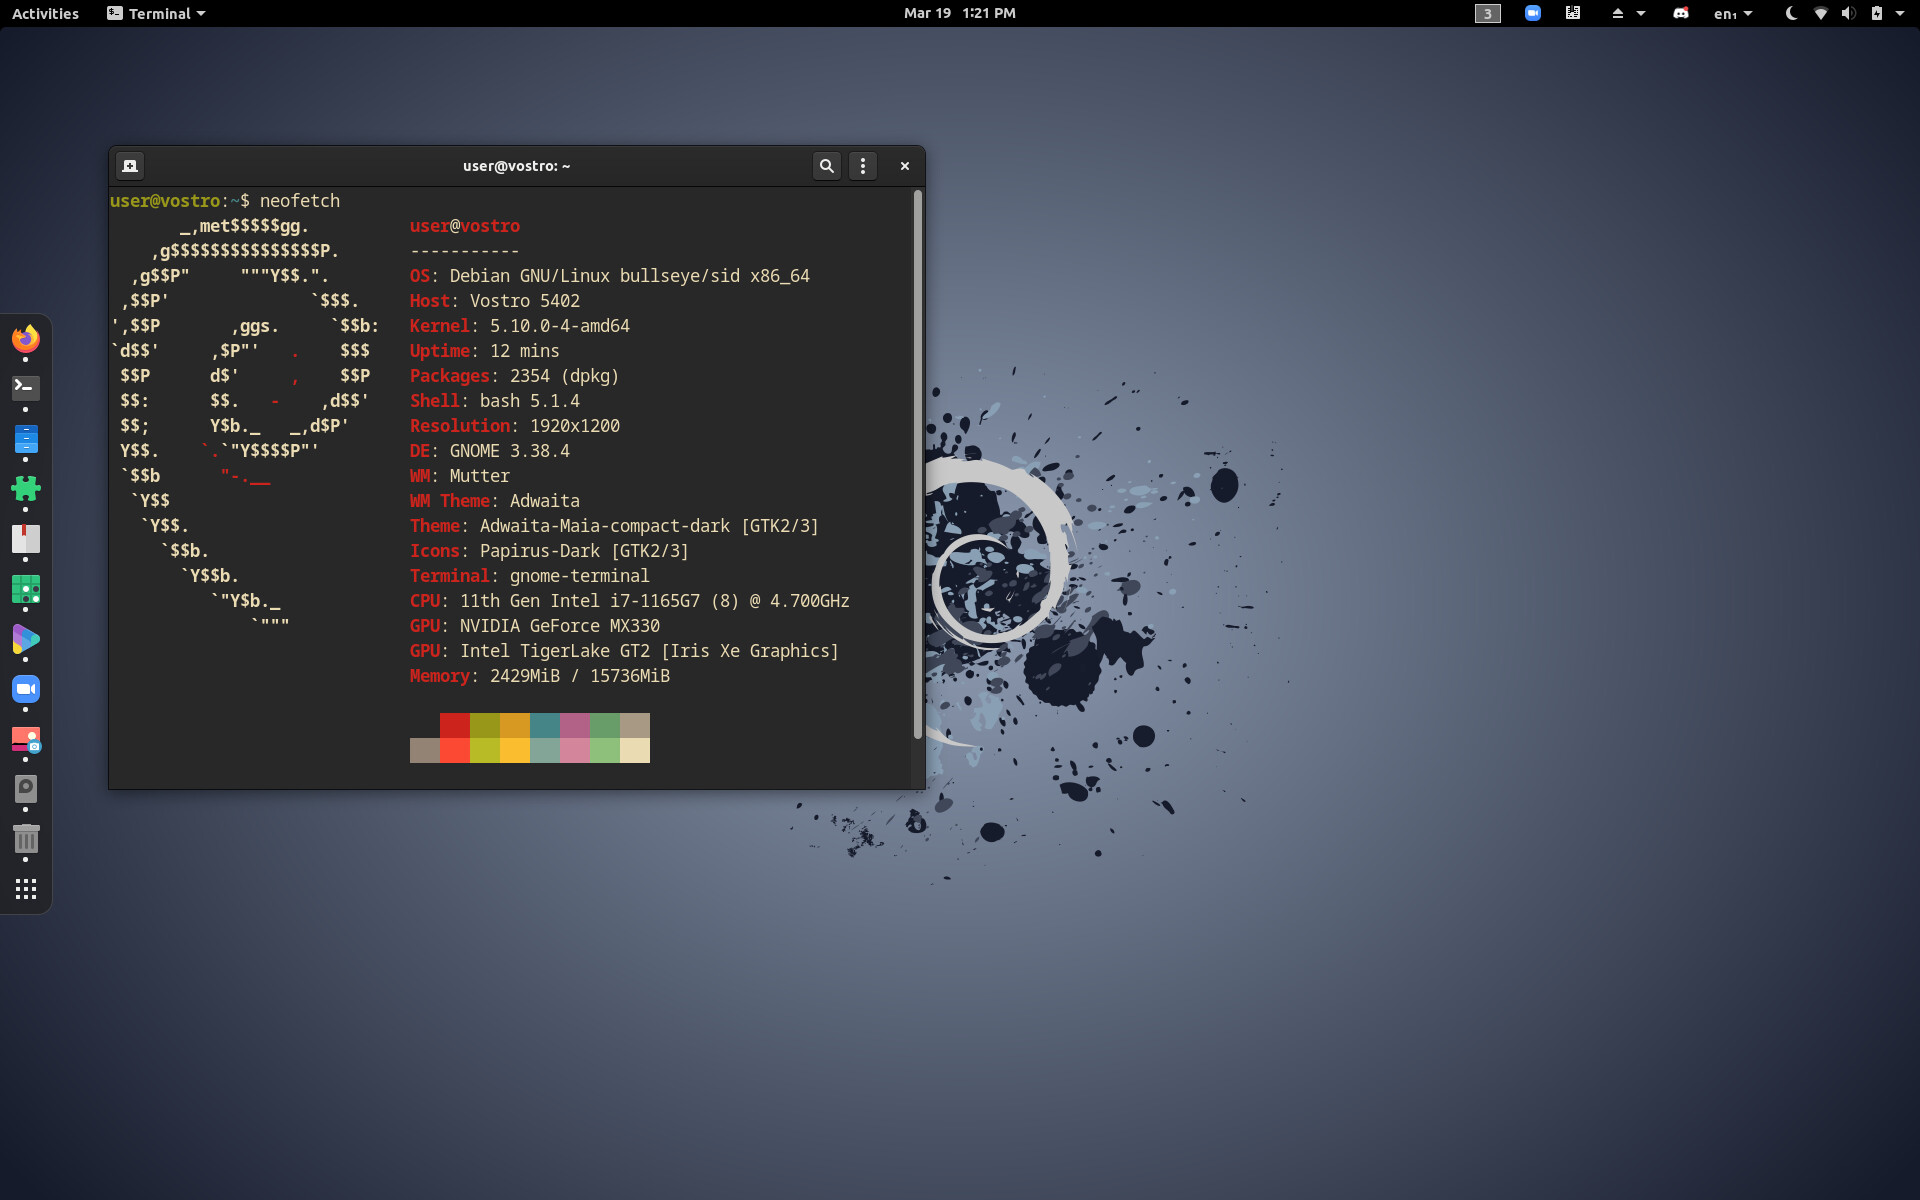Viewport: 1920px width, 1200px height.
Task: Click the Night Light moon icon
Action: click(x=1791, y=13)
